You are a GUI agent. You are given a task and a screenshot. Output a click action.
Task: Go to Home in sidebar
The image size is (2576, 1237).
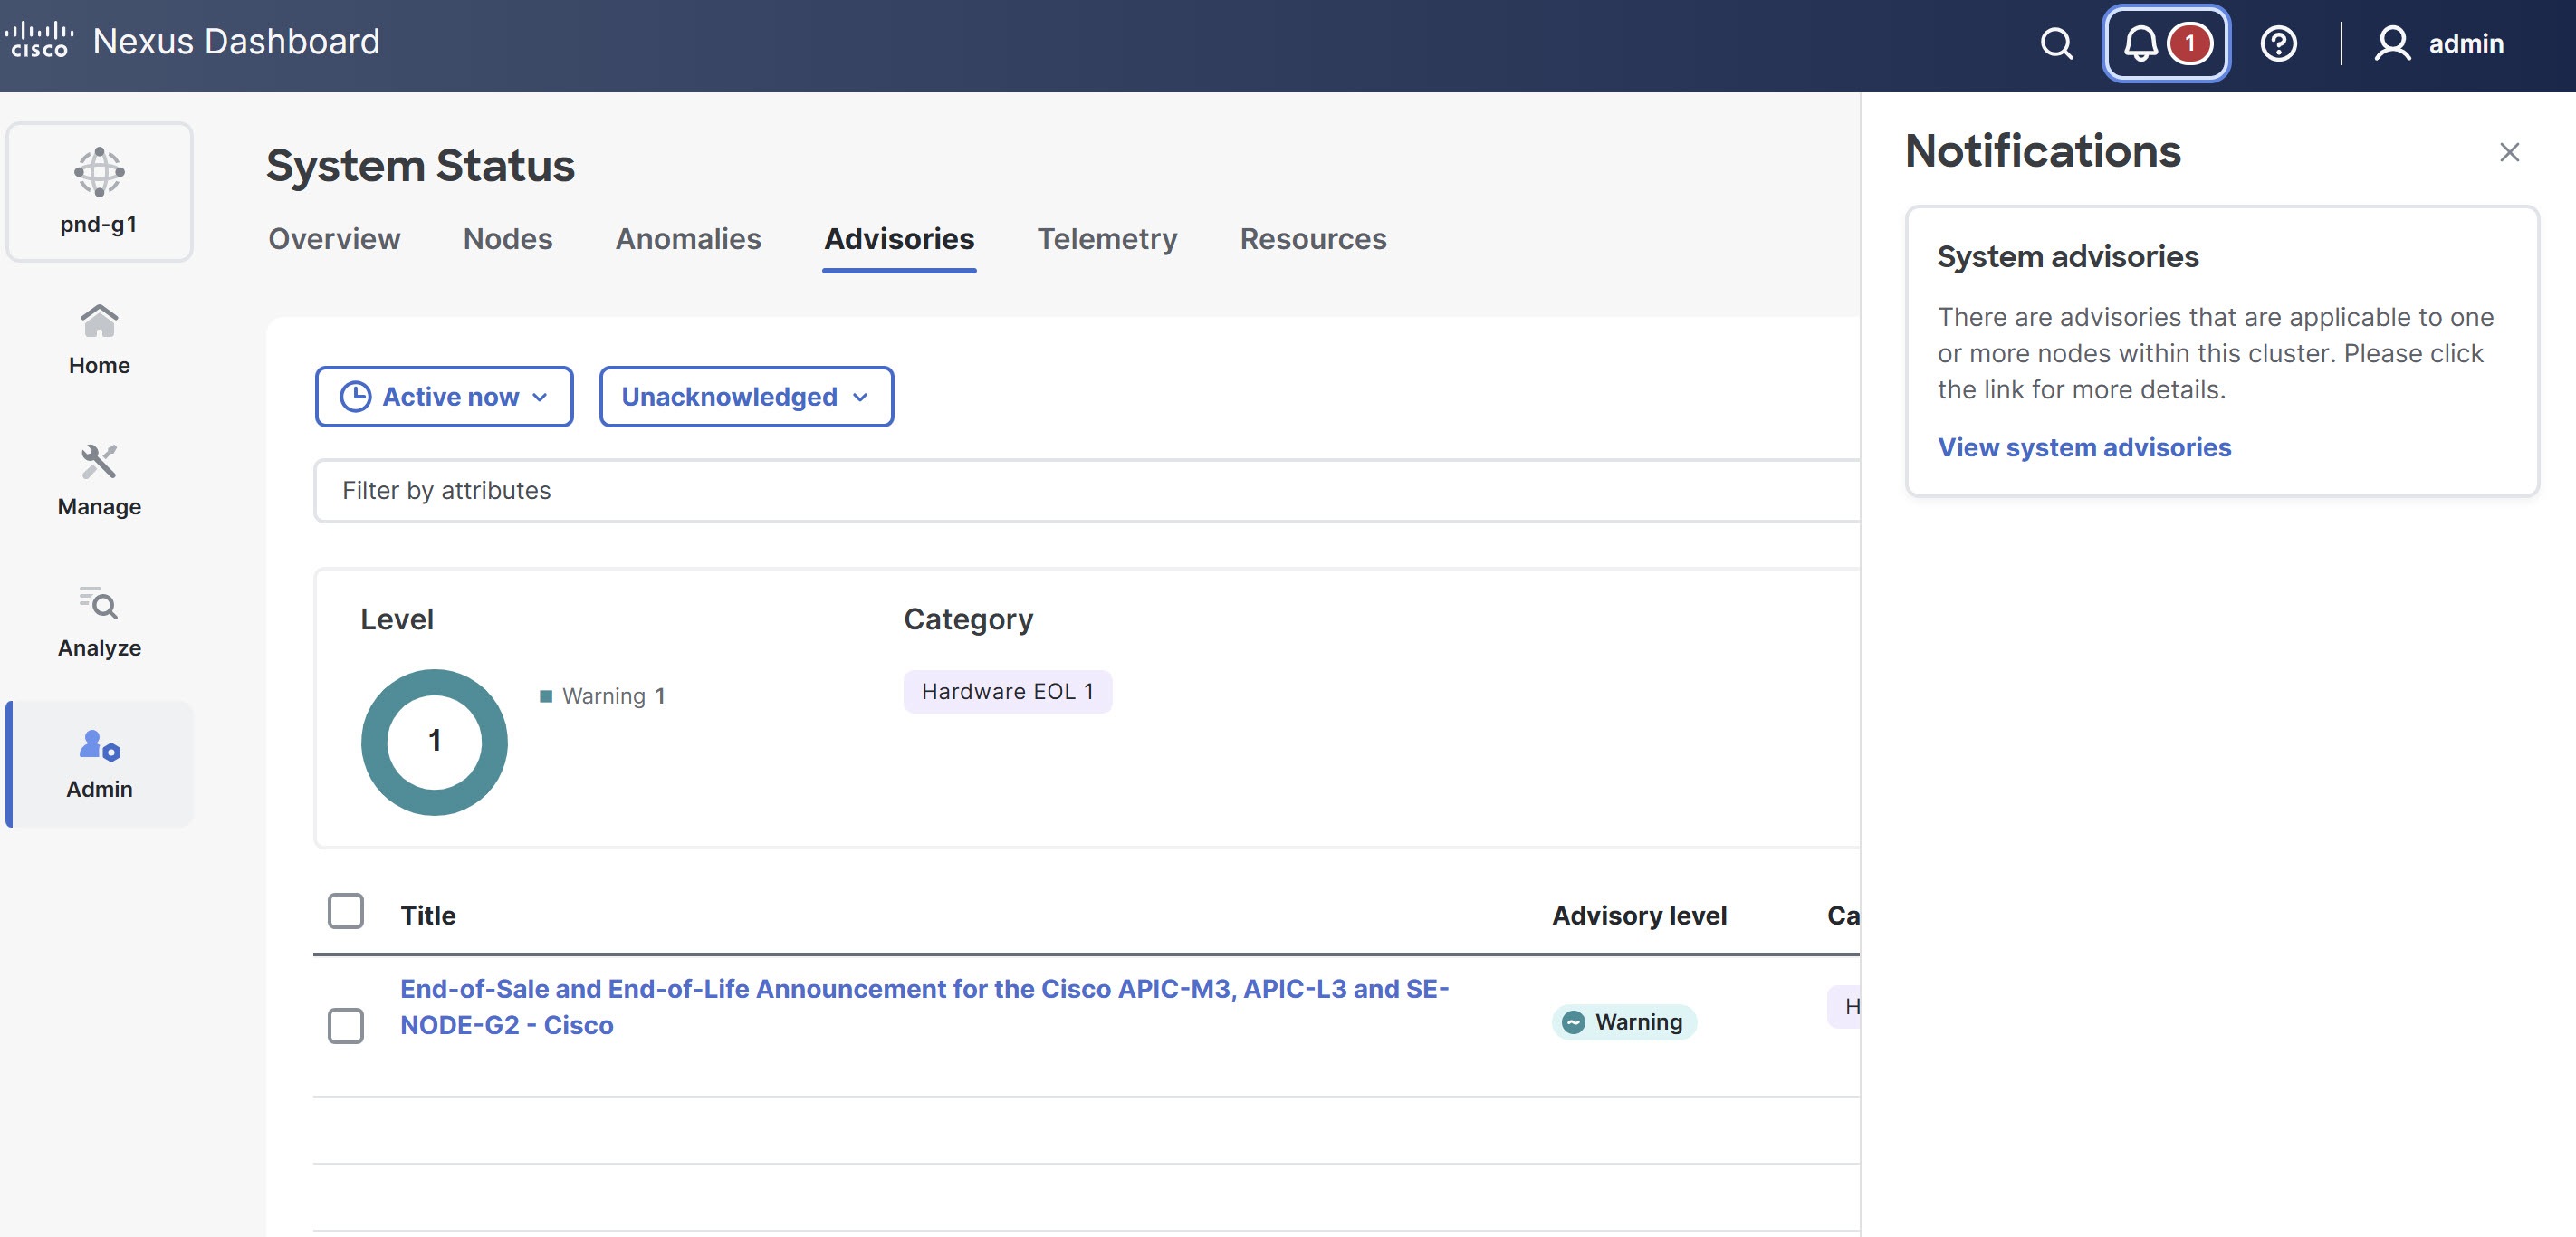pyautogui.click(x=99, y=340)
